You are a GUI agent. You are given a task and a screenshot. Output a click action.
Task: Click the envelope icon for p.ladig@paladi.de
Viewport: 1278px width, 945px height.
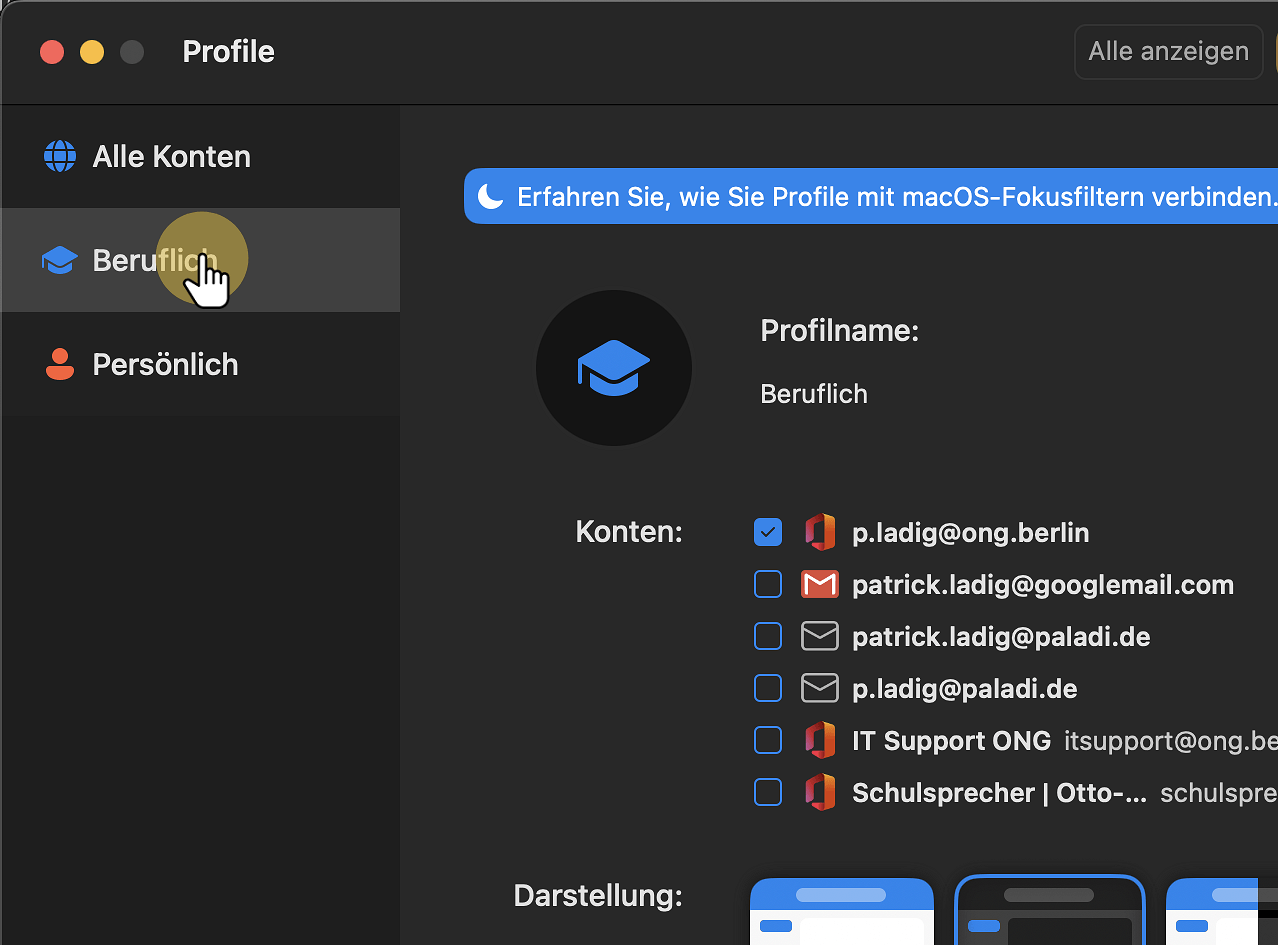coord(820,688)
